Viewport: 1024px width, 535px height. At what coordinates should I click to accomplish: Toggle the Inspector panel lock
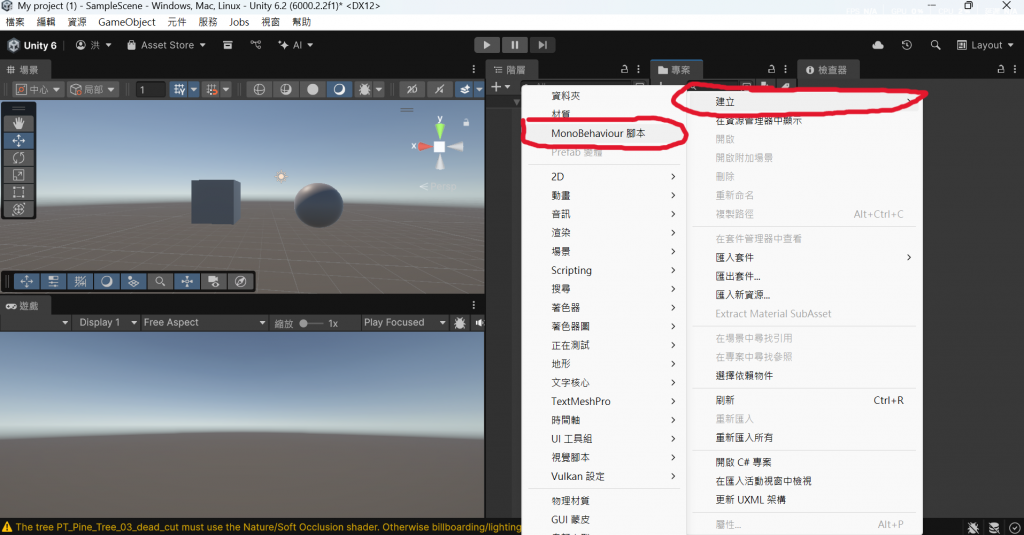[x=1000, y=69]
